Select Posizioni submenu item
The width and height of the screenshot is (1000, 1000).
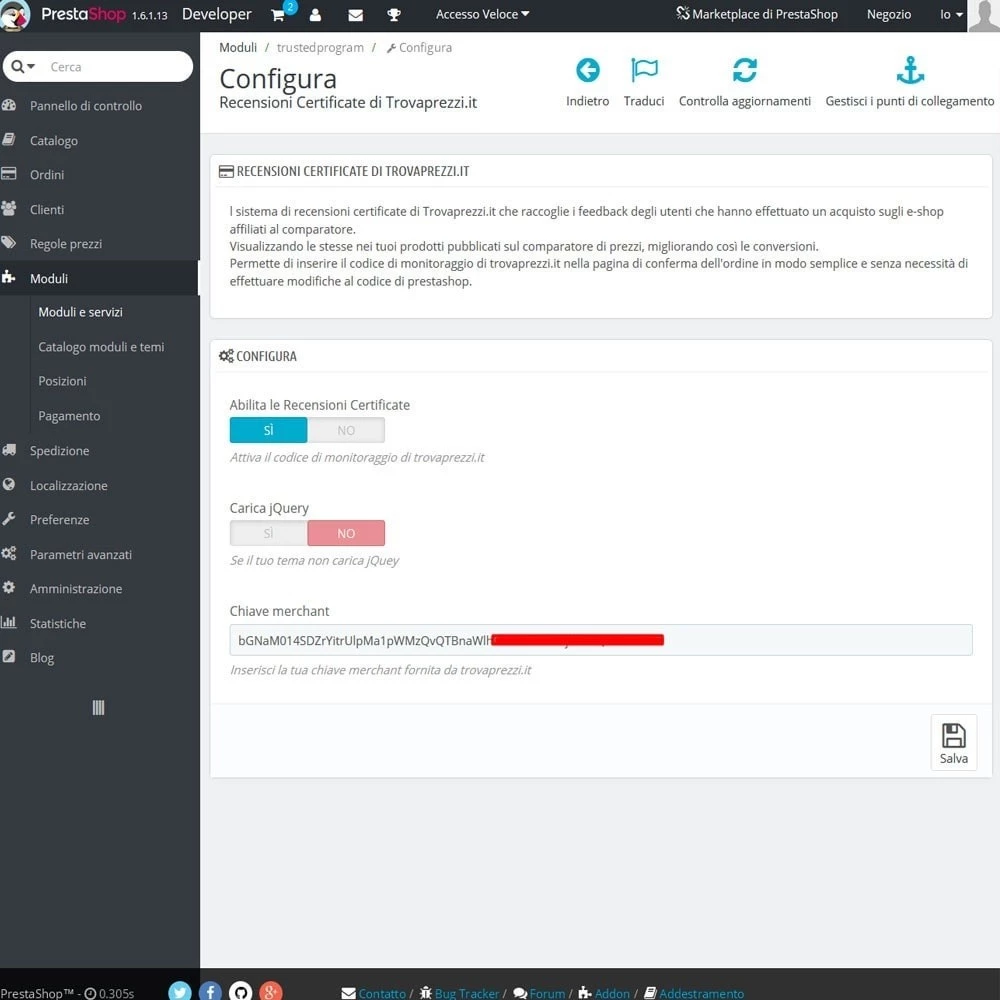pyautogui.click(x=62, y=381)
